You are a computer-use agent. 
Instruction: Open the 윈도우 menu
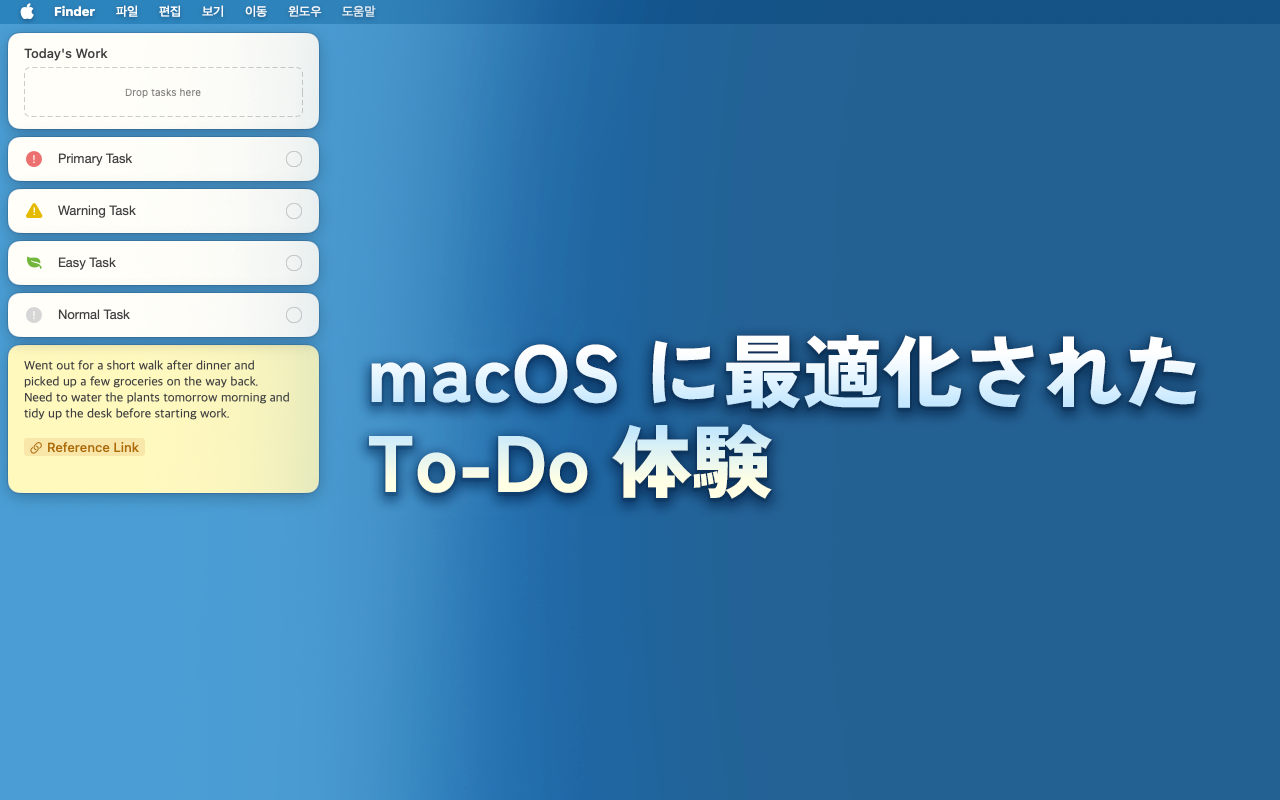(305, 12)
